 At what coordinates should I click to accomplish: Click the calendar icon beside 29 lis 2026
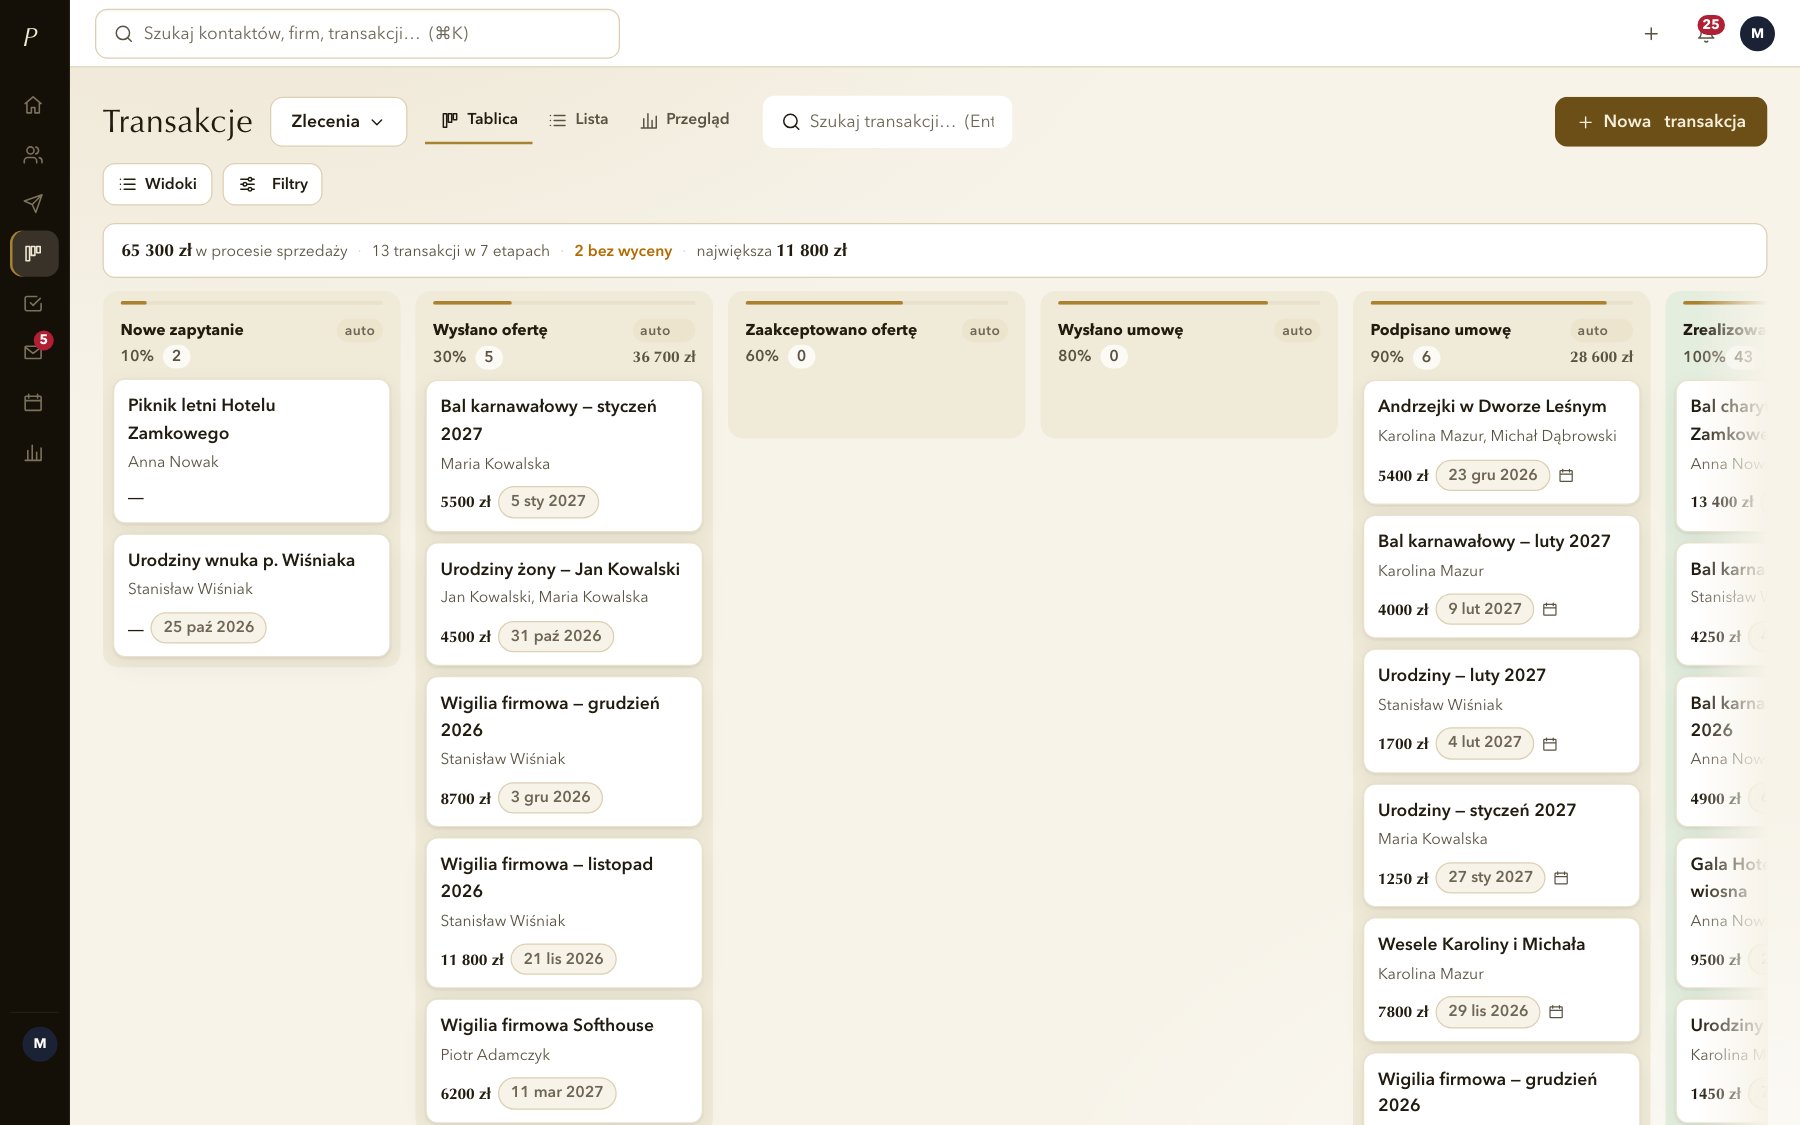pos(1556,1012)
